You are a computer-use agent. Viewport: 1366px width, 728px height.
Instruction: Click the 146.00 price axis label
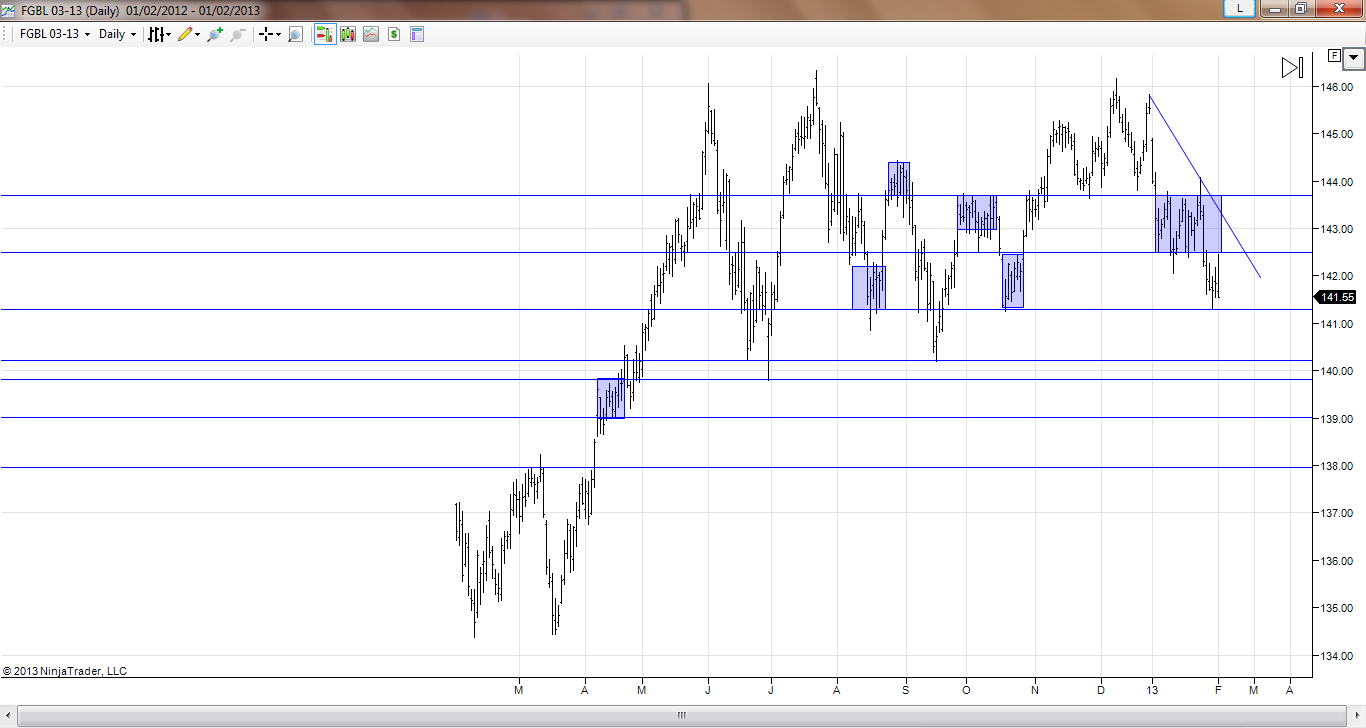[1337, 87]
